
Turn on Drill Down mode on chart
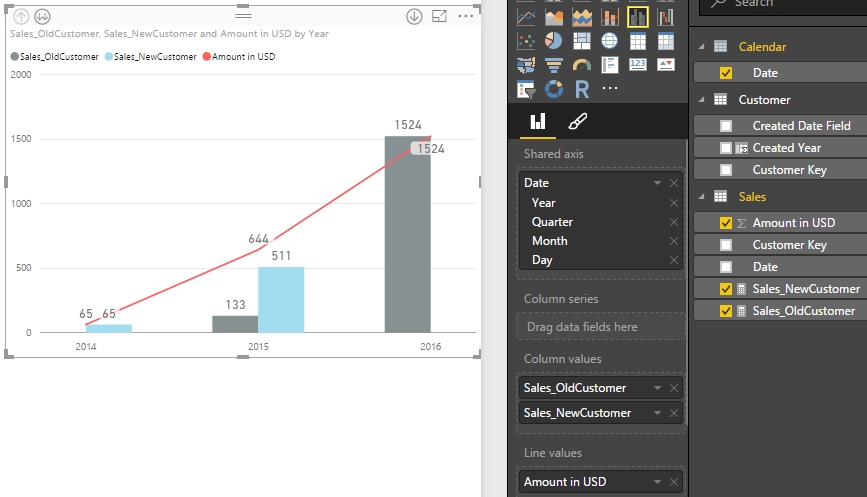tap(414, 17)
